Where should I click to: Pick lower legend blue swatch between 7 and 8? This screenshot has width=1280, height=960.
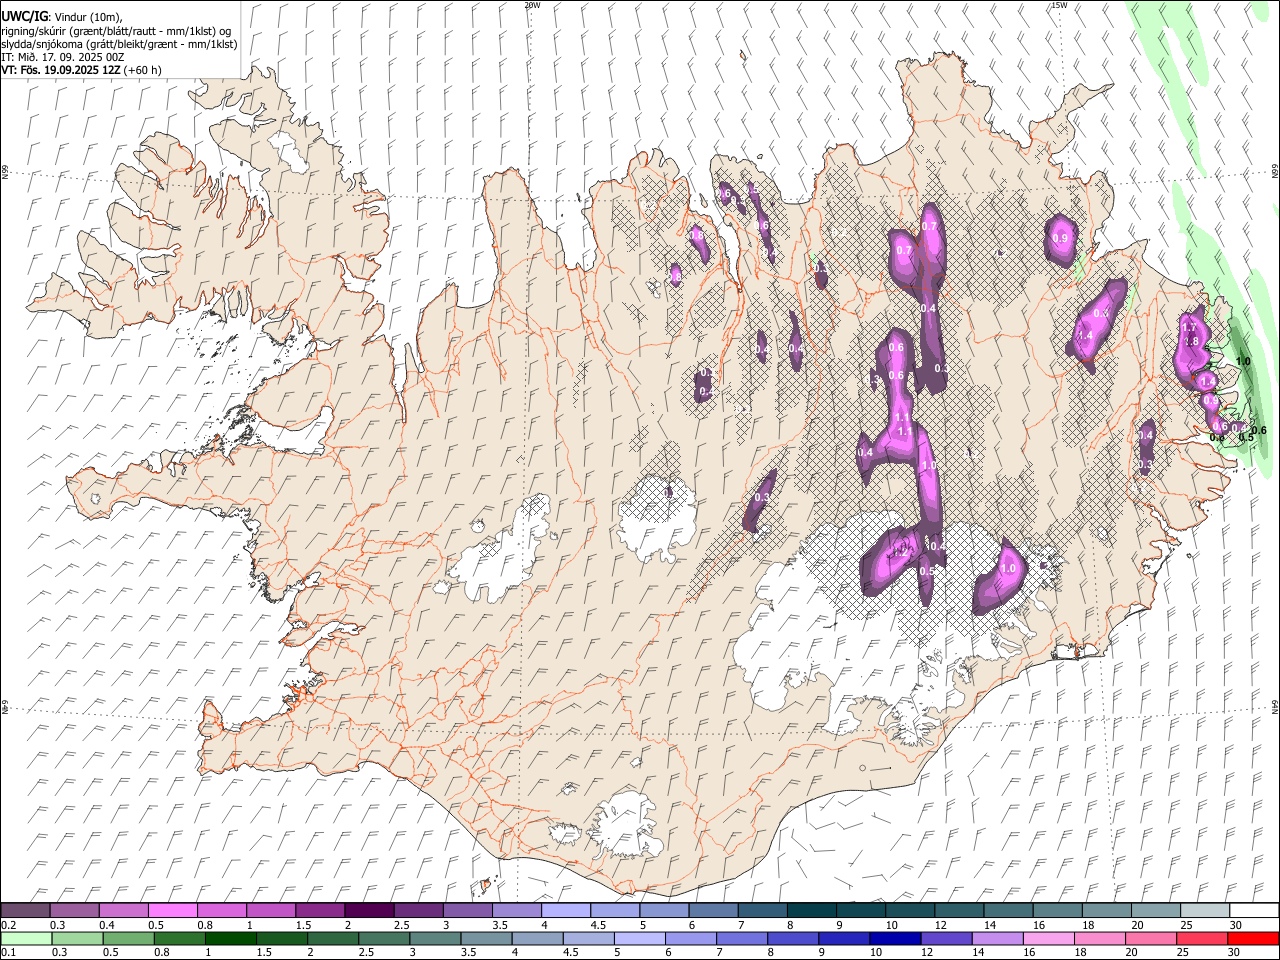click(742, 938)
